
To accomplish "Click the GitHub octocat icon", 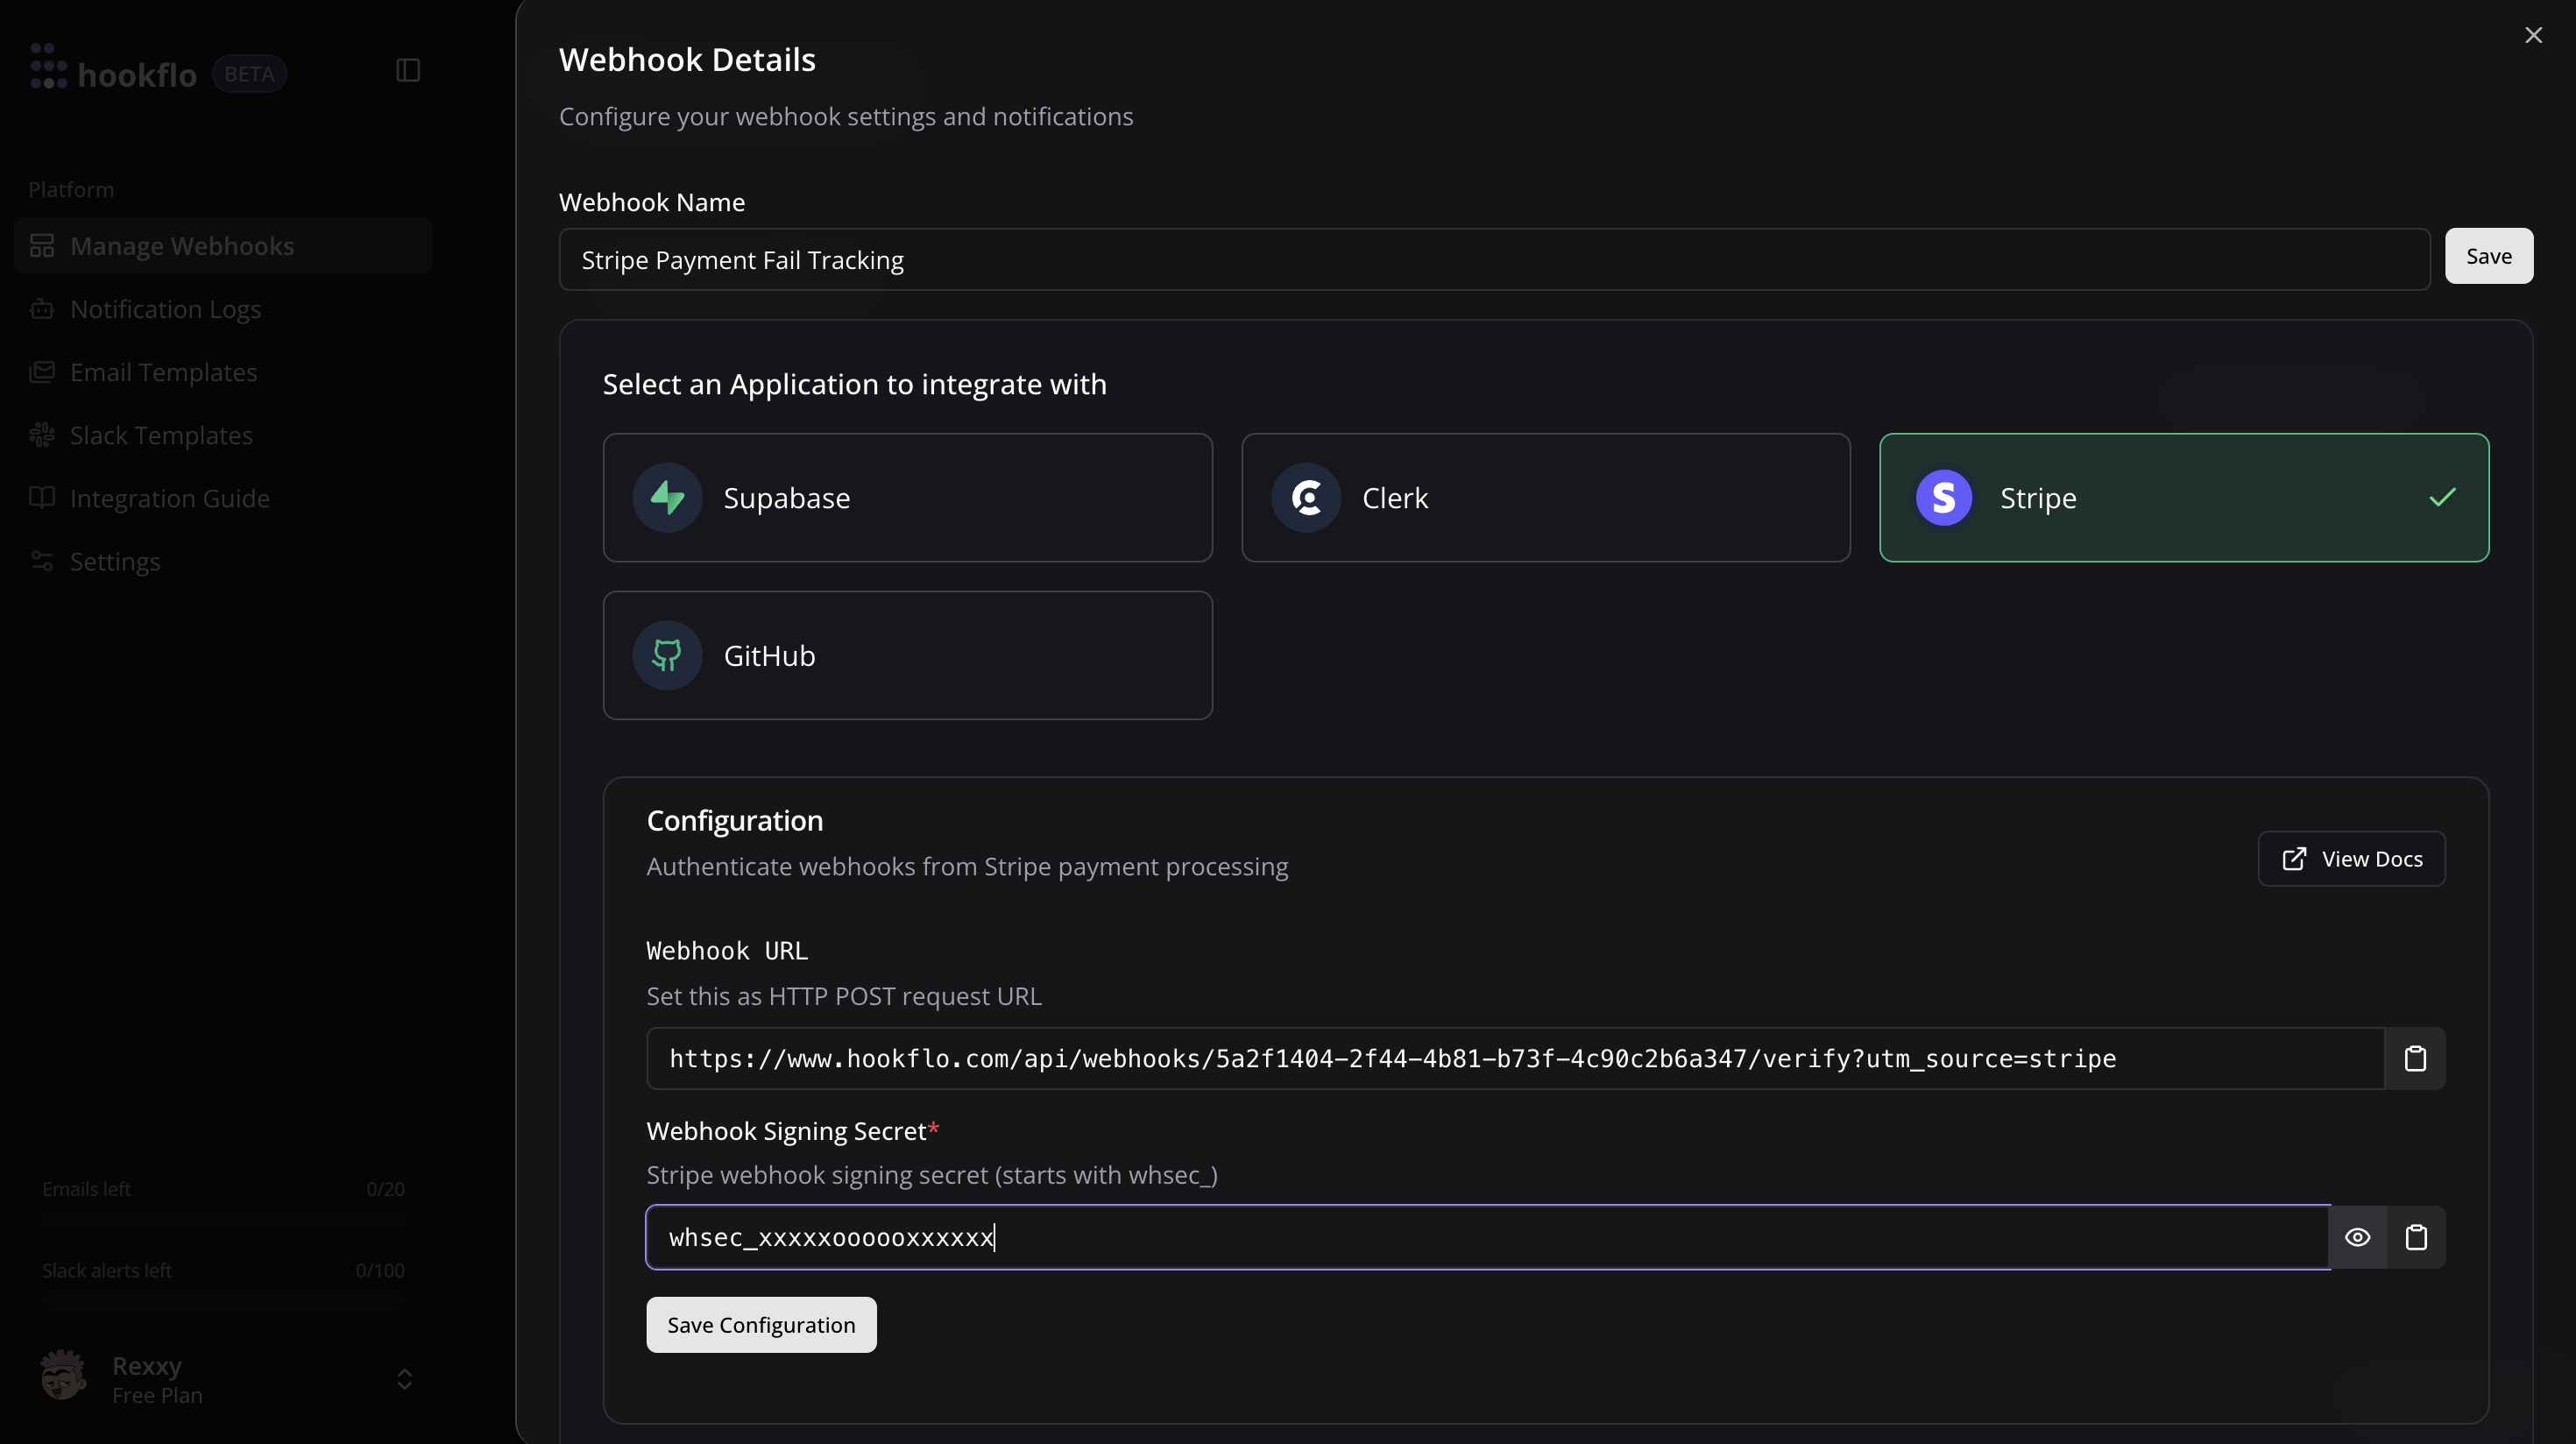I will tap(667, 655).
